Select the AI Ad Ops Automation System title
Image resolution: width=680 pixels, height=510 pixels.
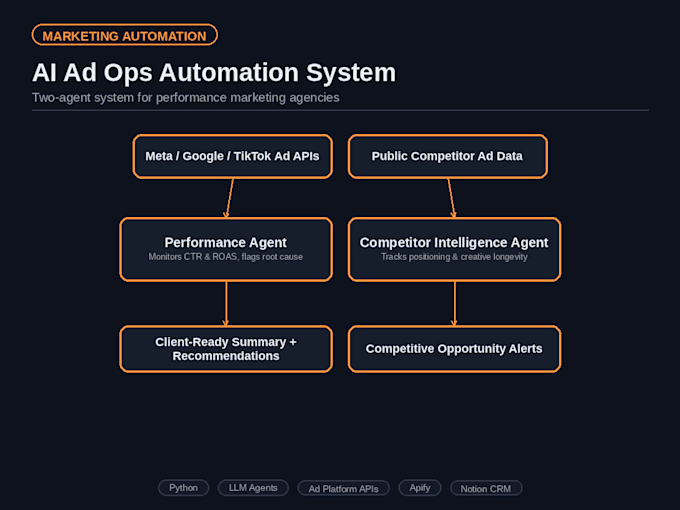click(214, 72)
